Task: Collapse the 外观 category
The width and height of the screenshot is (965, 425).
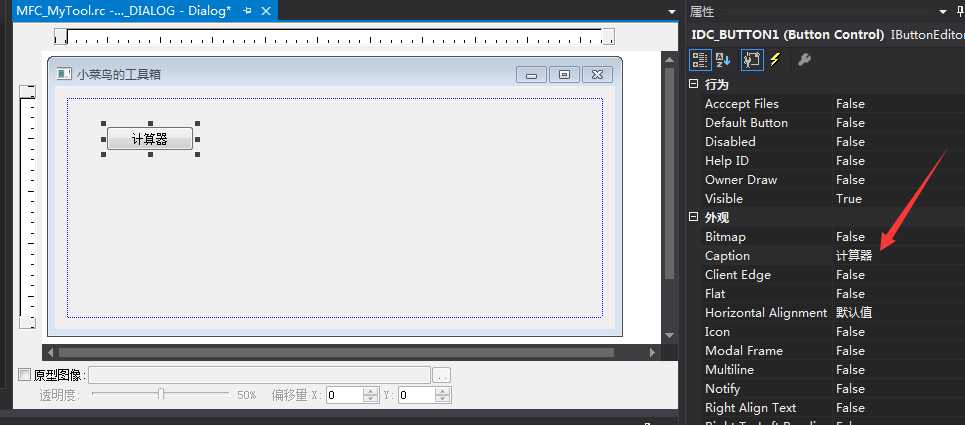Action: (x=694, y=217)
